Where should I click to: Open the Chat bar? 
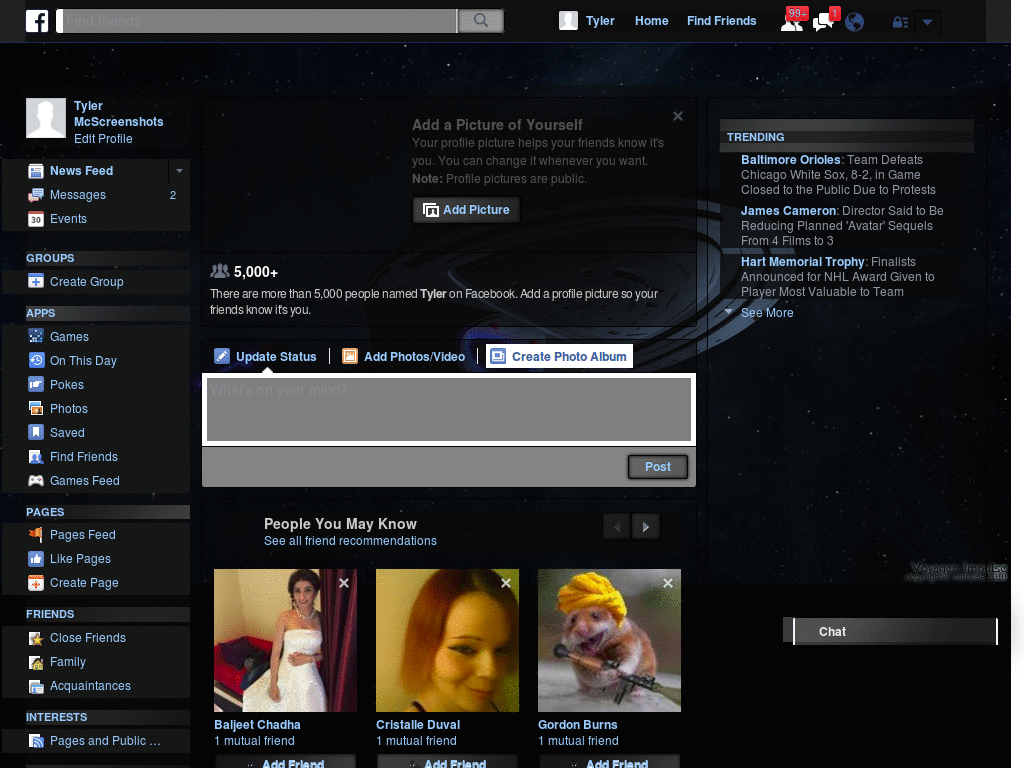click(x=895, y=632)
